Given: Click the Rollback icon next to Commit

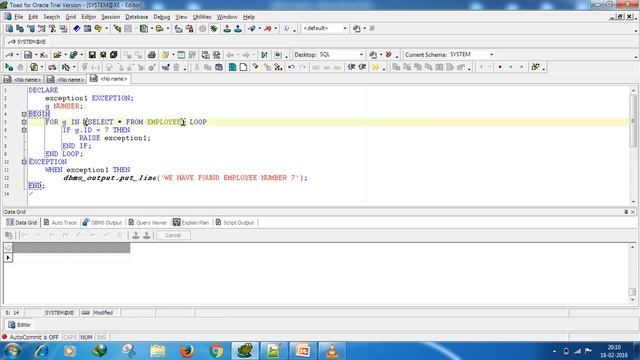Looking at the screenshot, I should pyautogui.click(x=238, y=29).
